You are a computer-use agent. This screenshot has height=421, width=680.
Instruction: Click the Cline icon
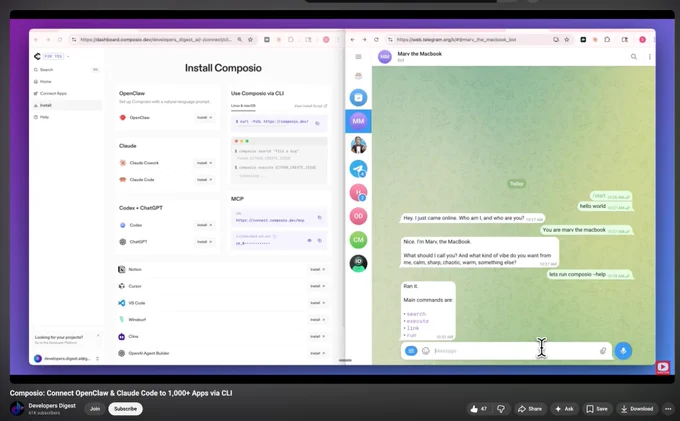point(121,336)
